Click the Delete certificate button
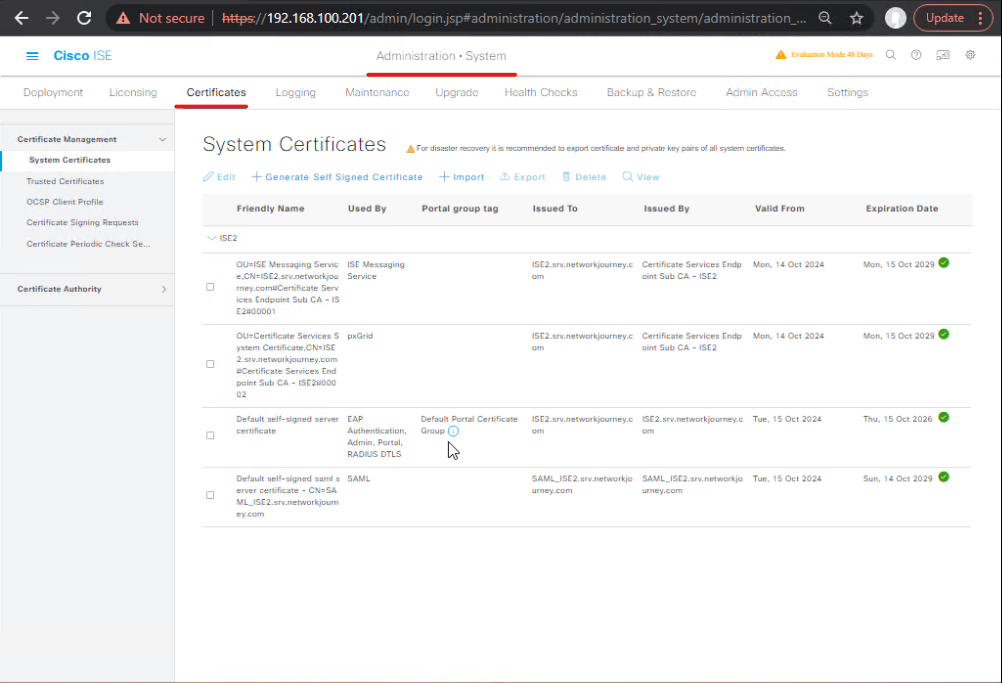 [x=584, y=177]
